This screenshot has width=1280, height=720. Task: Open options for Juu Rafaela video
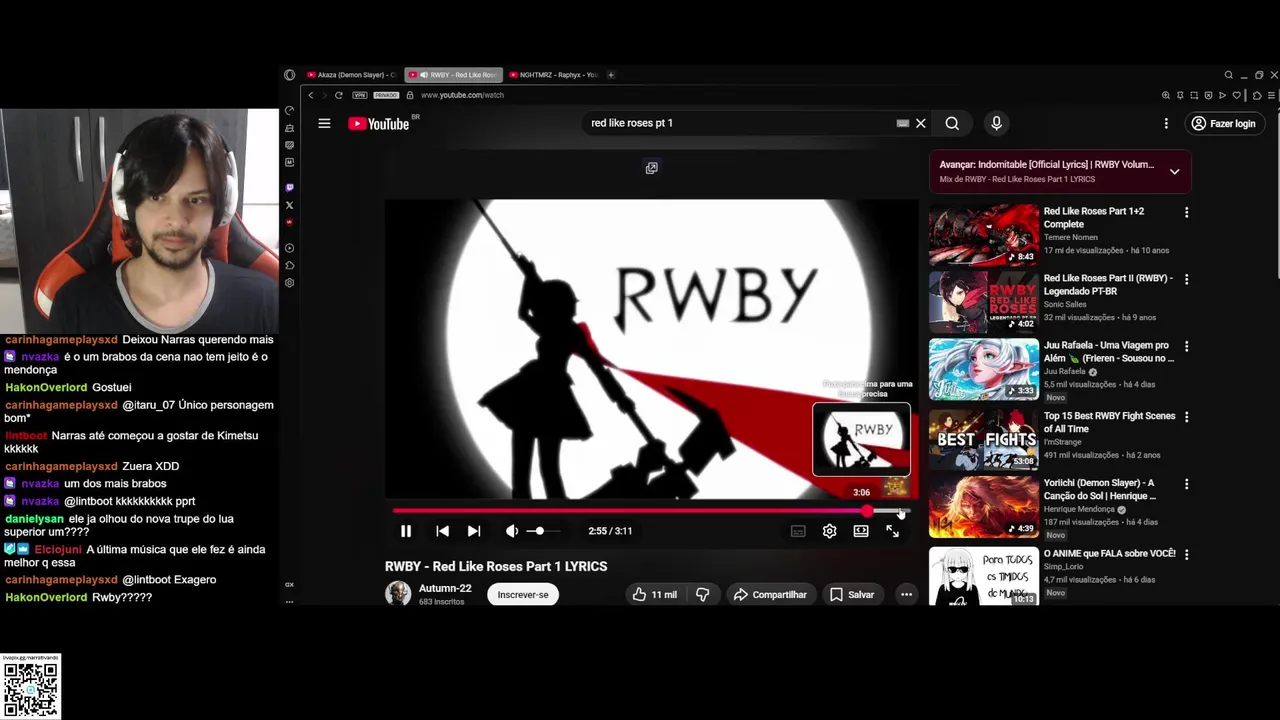[x=1186, y=346]
